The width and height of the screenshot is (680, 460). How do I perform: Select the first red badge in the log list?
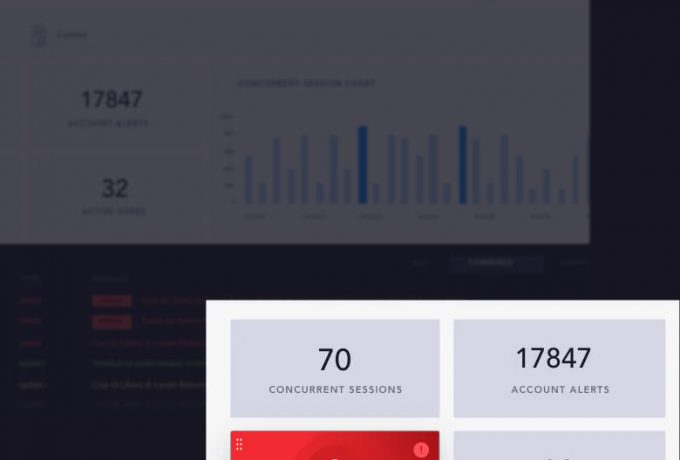(x=111, y=300)
